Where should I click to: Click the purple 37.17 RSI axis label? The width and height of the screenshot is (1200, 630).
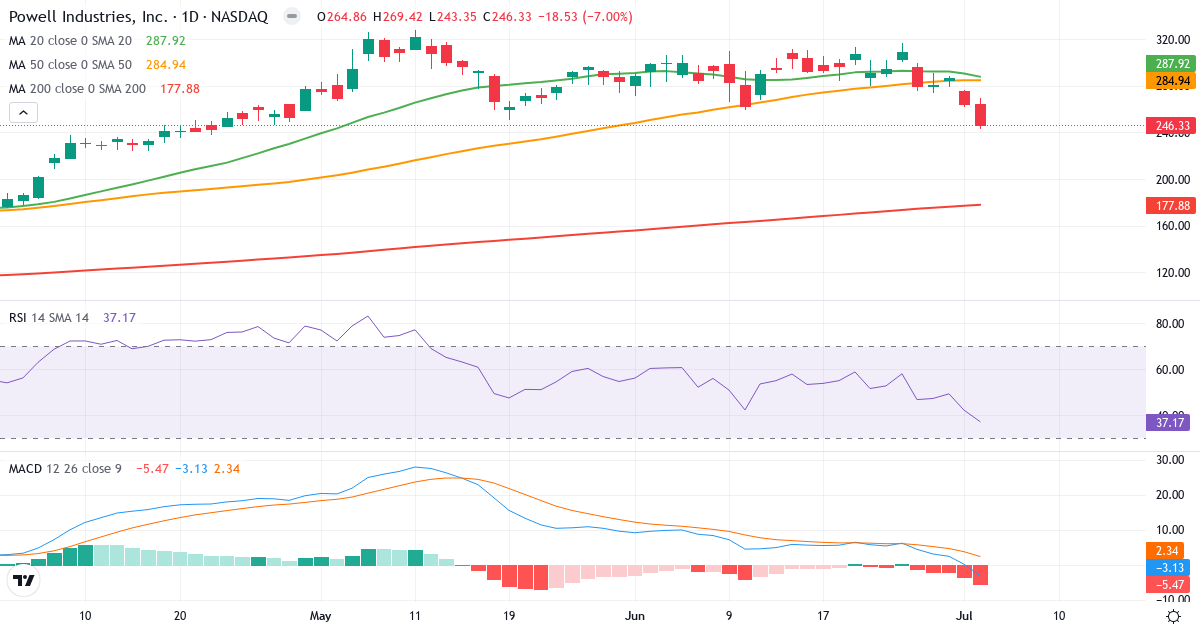click(1168, 423)
